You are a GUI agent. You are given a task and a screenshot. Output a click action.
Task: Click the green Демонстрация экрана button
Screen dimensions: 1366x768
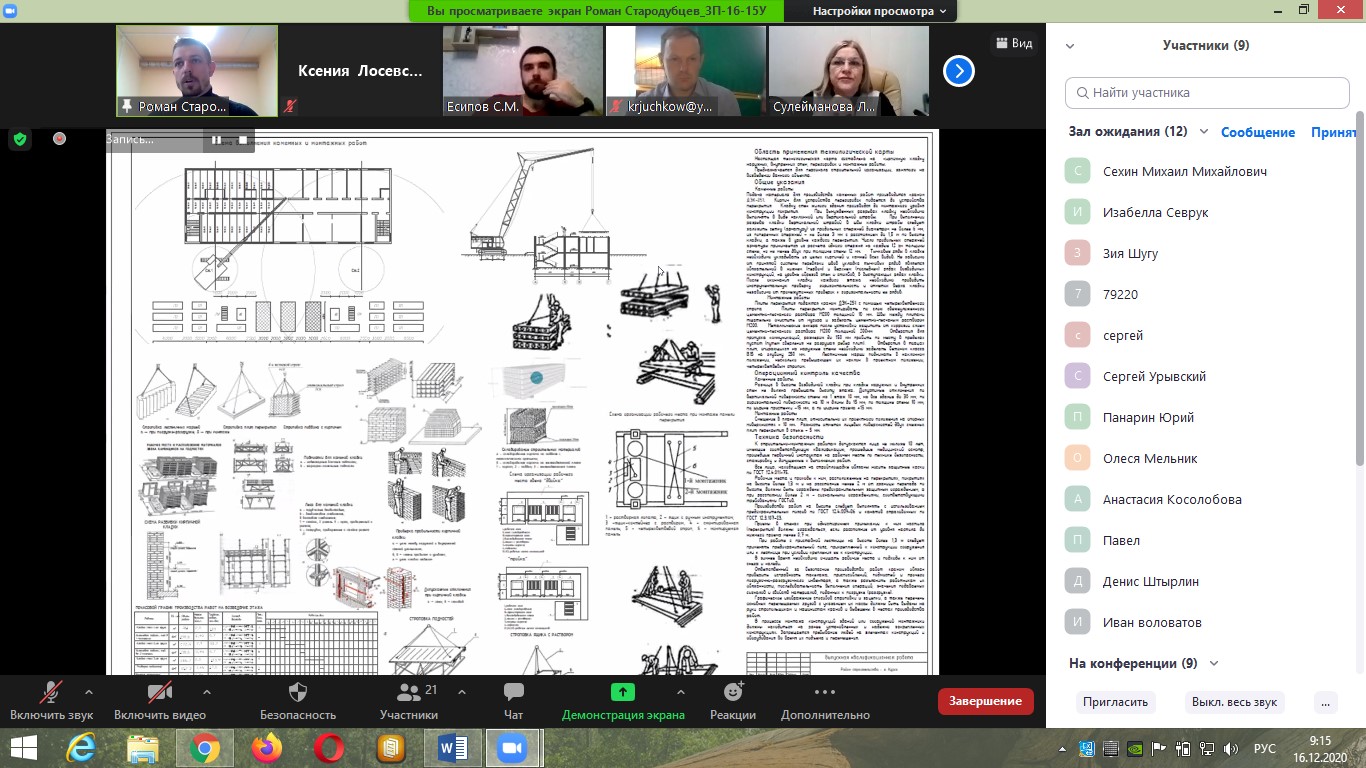pyautogui.click(x=623, y=700)
